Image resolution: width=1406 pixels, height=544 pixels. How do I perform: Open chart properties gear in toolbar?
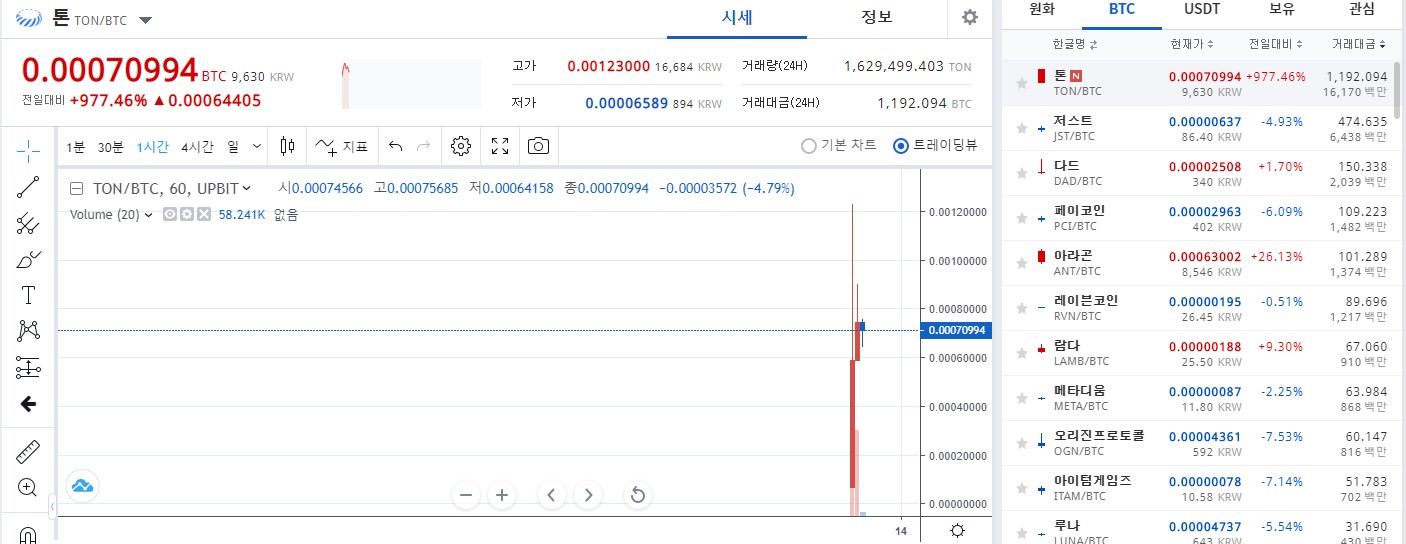click(x=461, y=146)
